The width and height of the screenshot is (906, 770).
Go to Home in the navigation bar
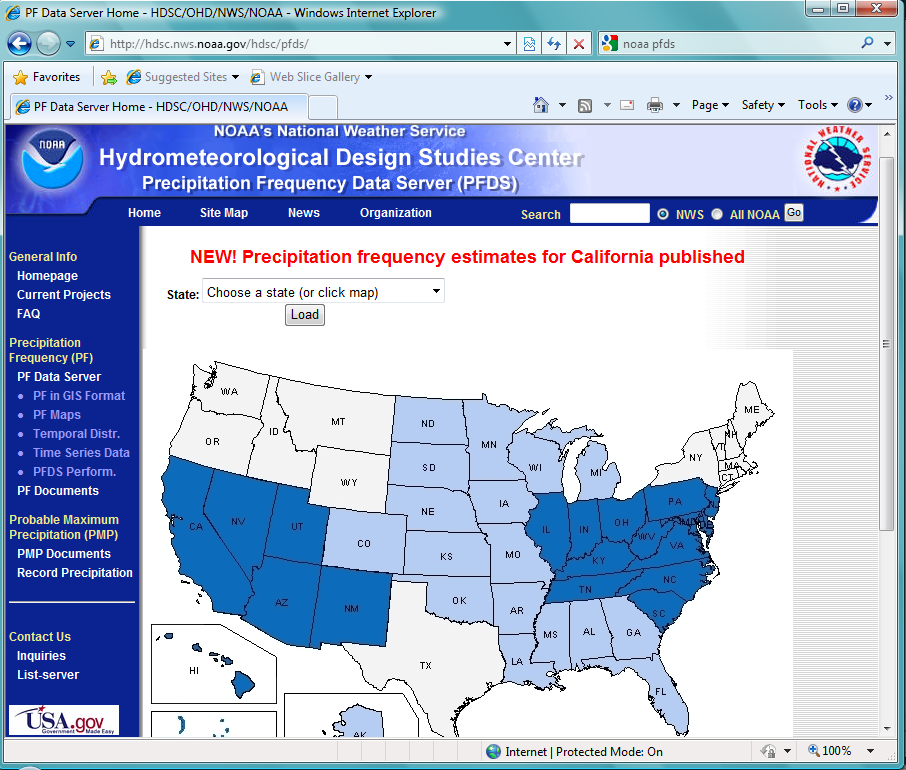[x=144, y=213]
